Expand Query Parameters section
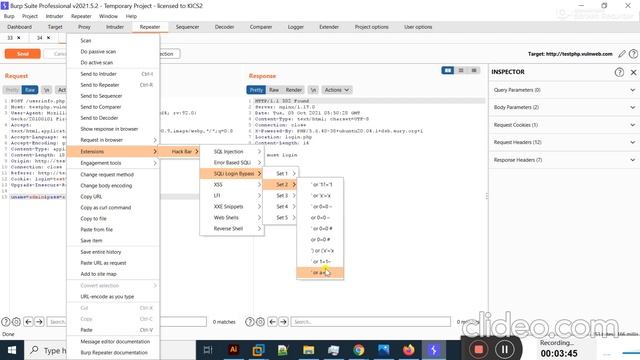Screen dimensions: 640x360 [x=564, y=90]
